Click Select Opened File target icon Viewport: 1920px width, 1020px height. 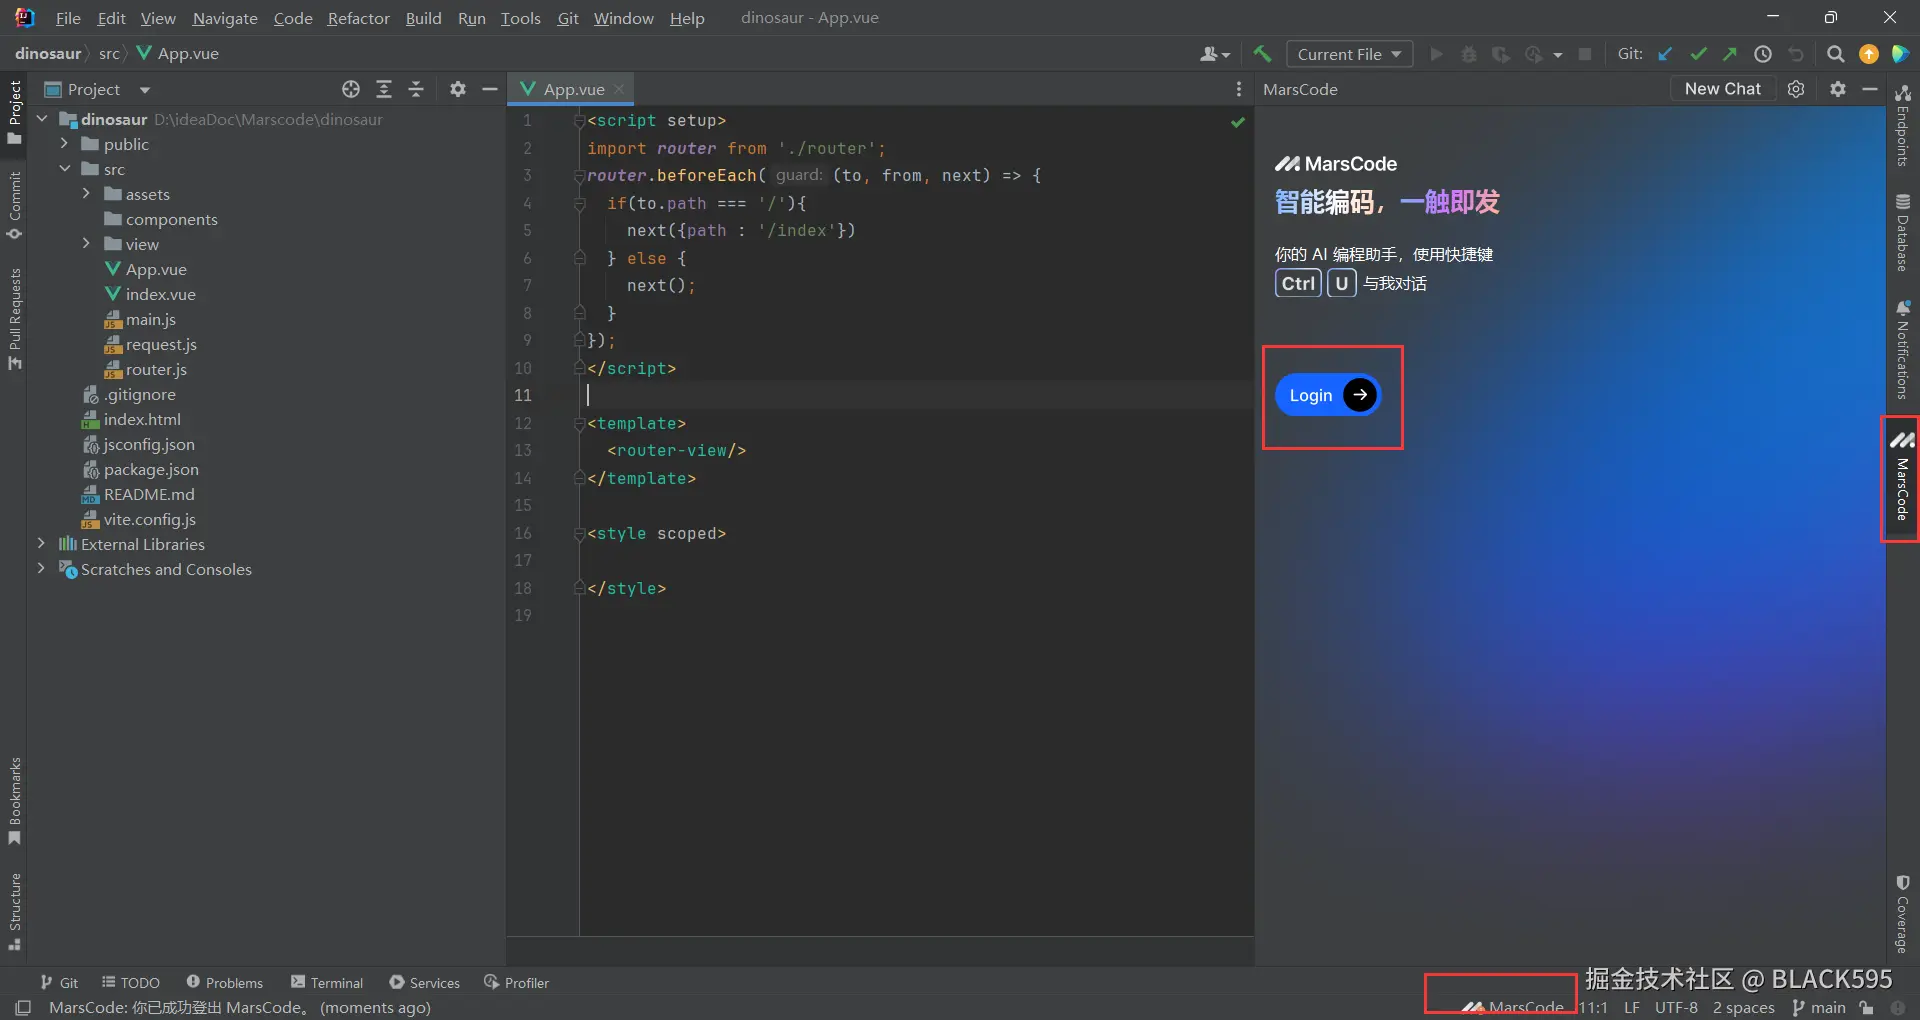coord(351,89)
